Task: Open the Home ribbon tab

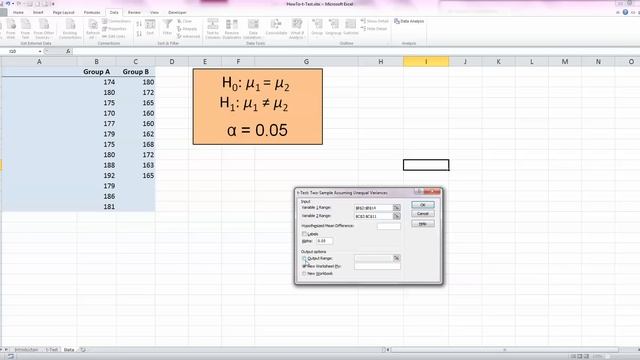Action: click(x=18, y=13)
